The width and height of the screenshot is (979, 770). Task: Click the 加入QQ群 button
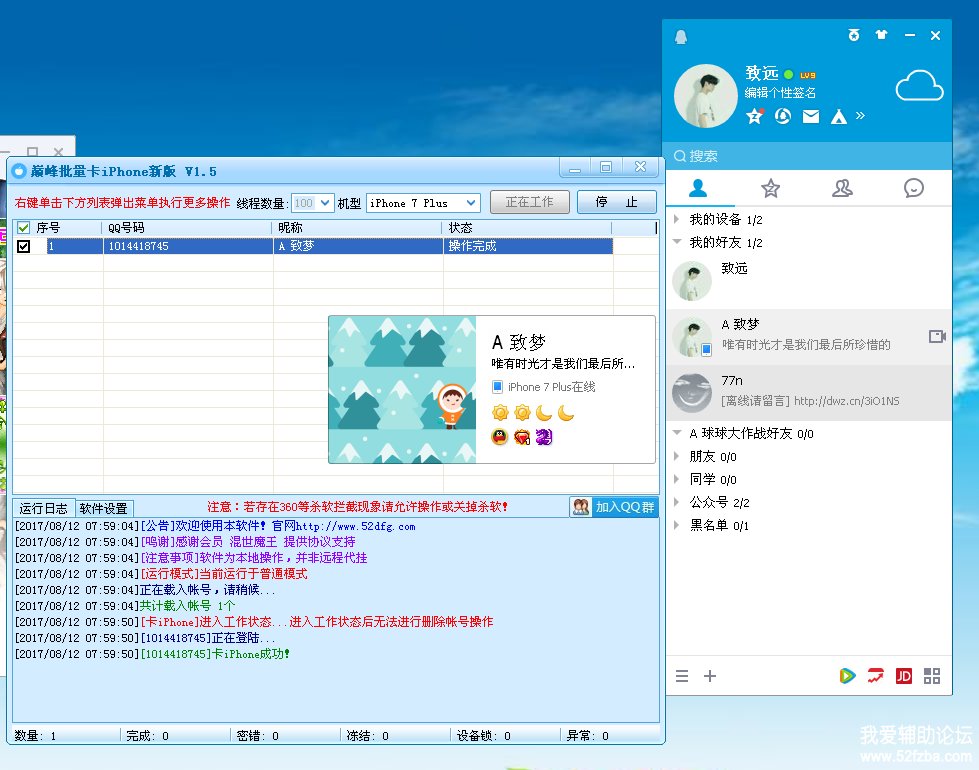tap(614, 507)
